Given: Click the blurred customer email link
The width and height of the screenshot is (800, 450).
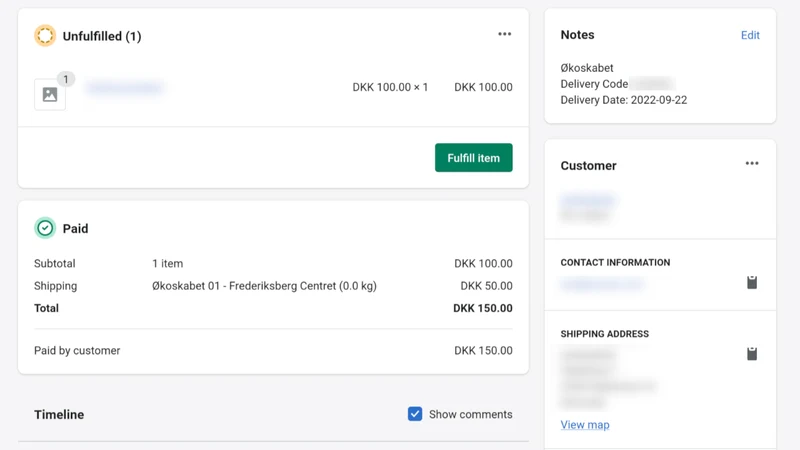Looking at the screenshot, I should click(602, 284).
